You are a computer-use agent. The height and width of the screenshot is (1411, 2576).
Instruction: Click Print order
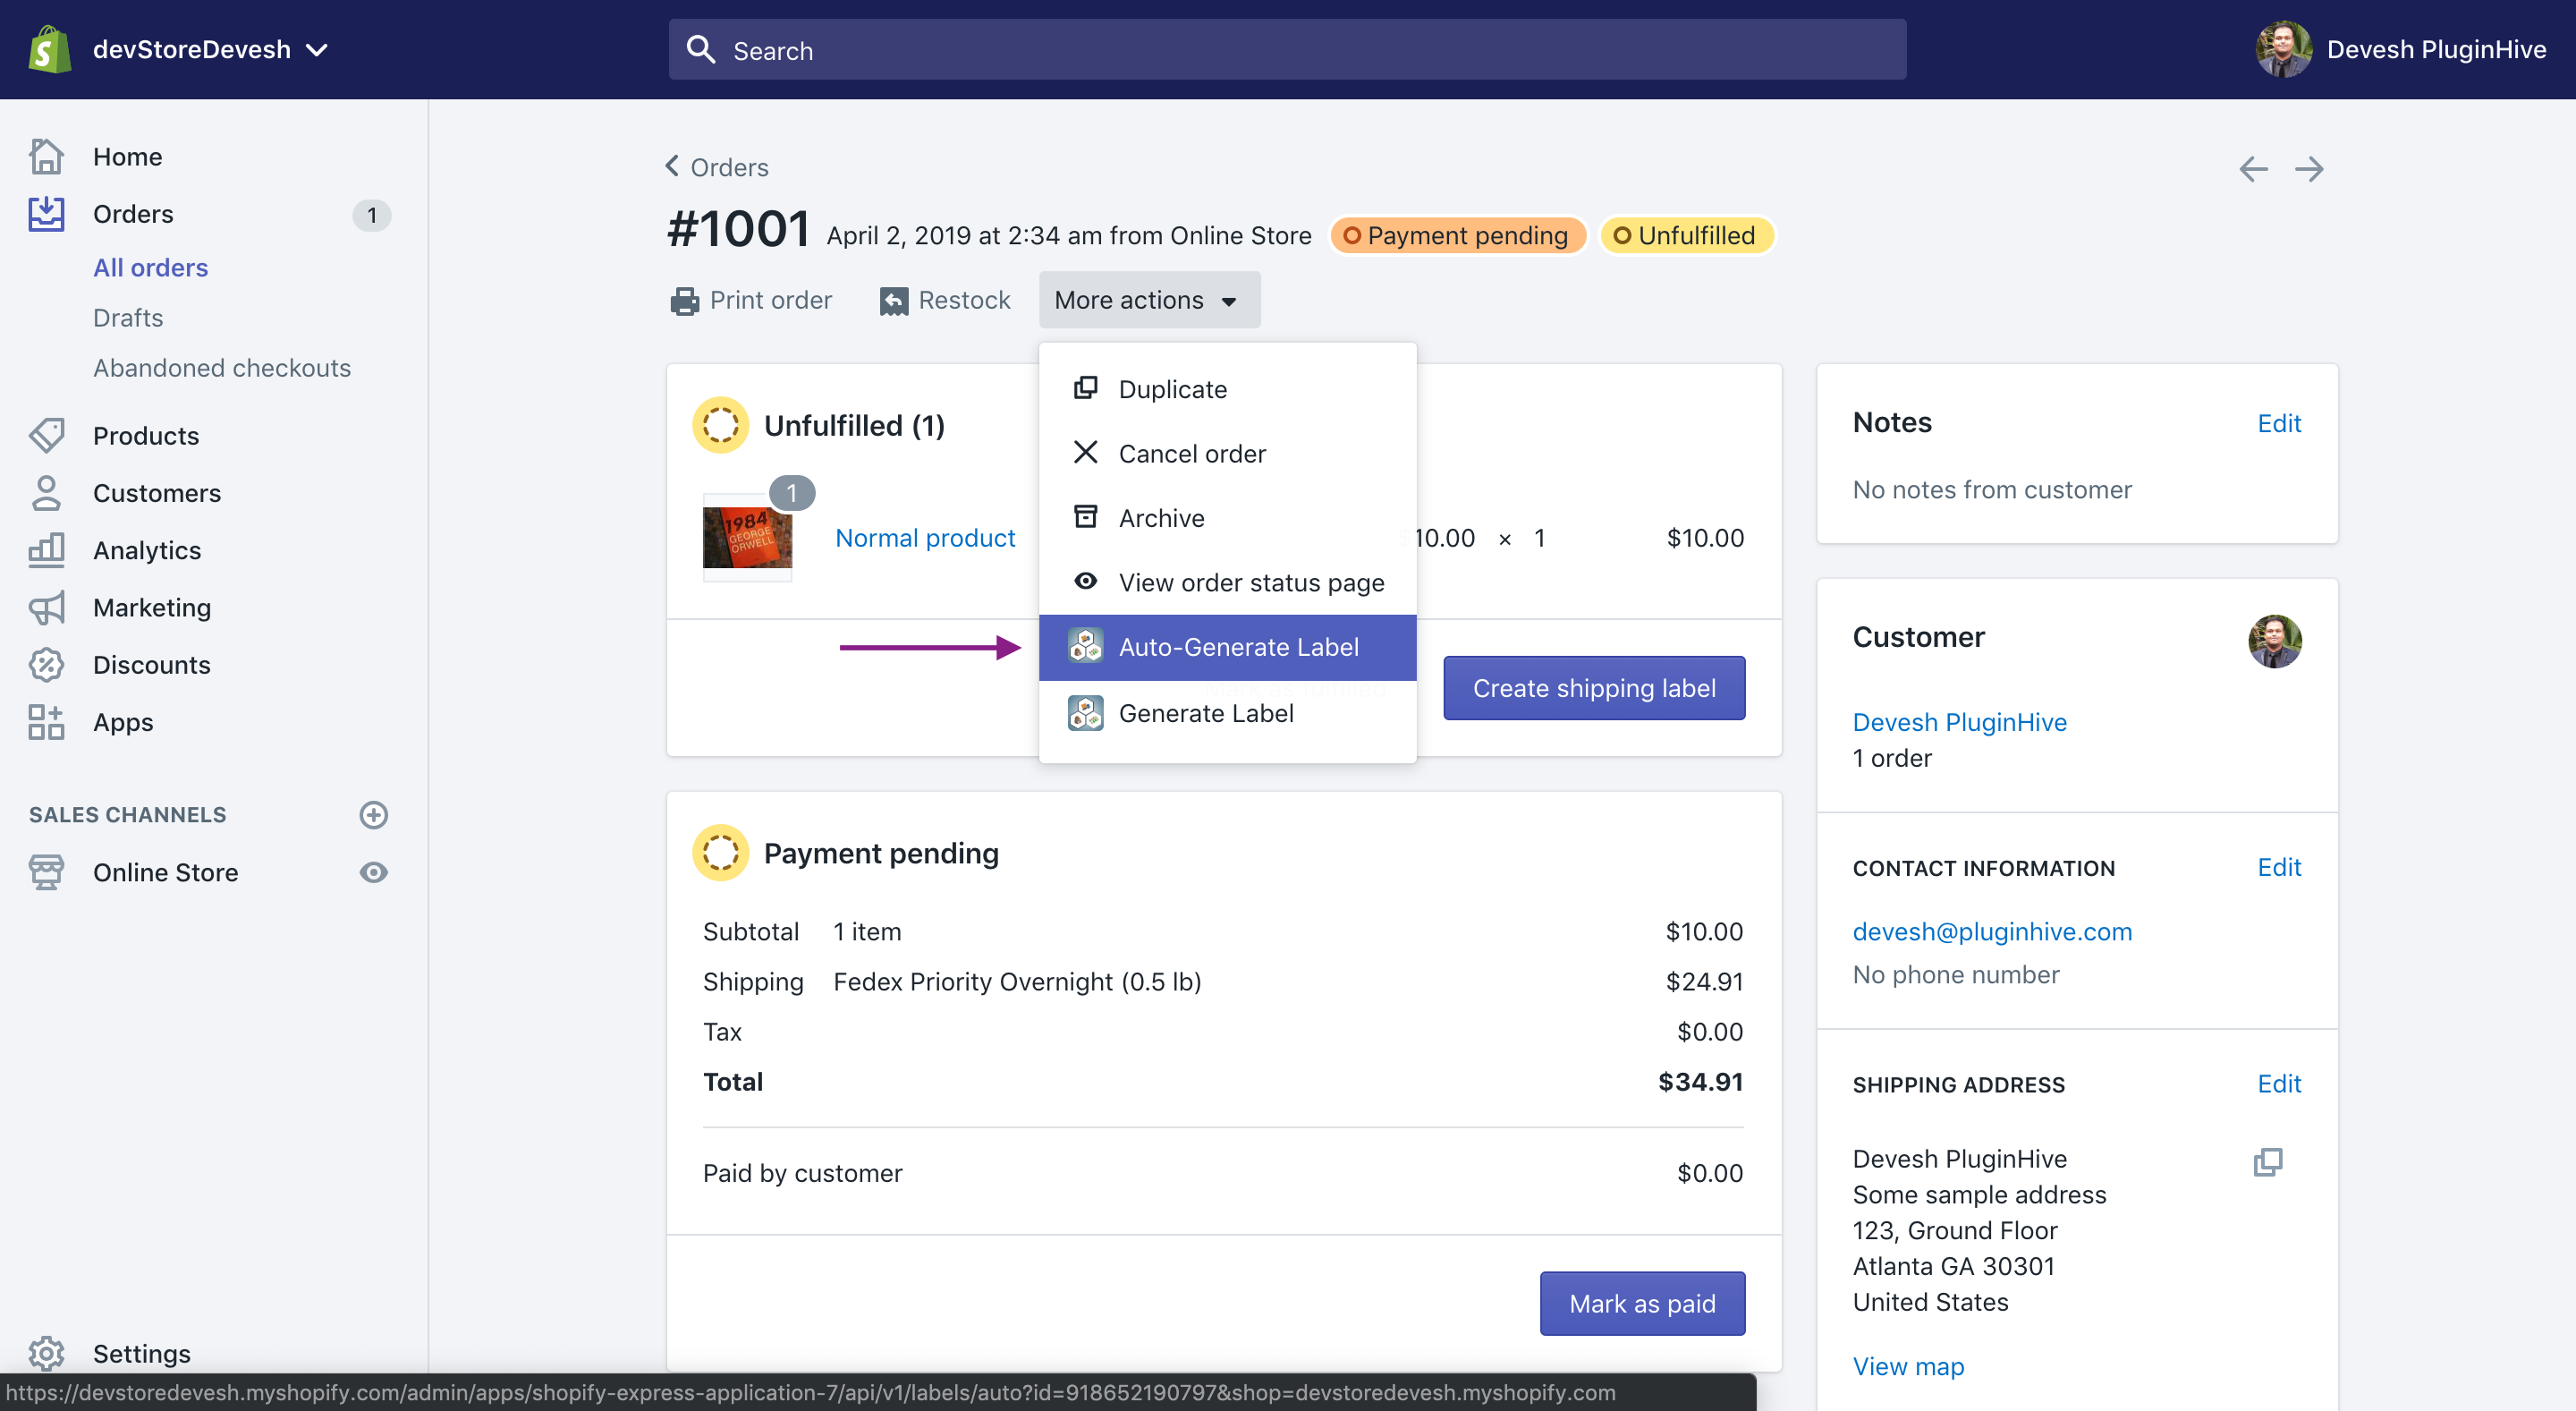point(751,299)
